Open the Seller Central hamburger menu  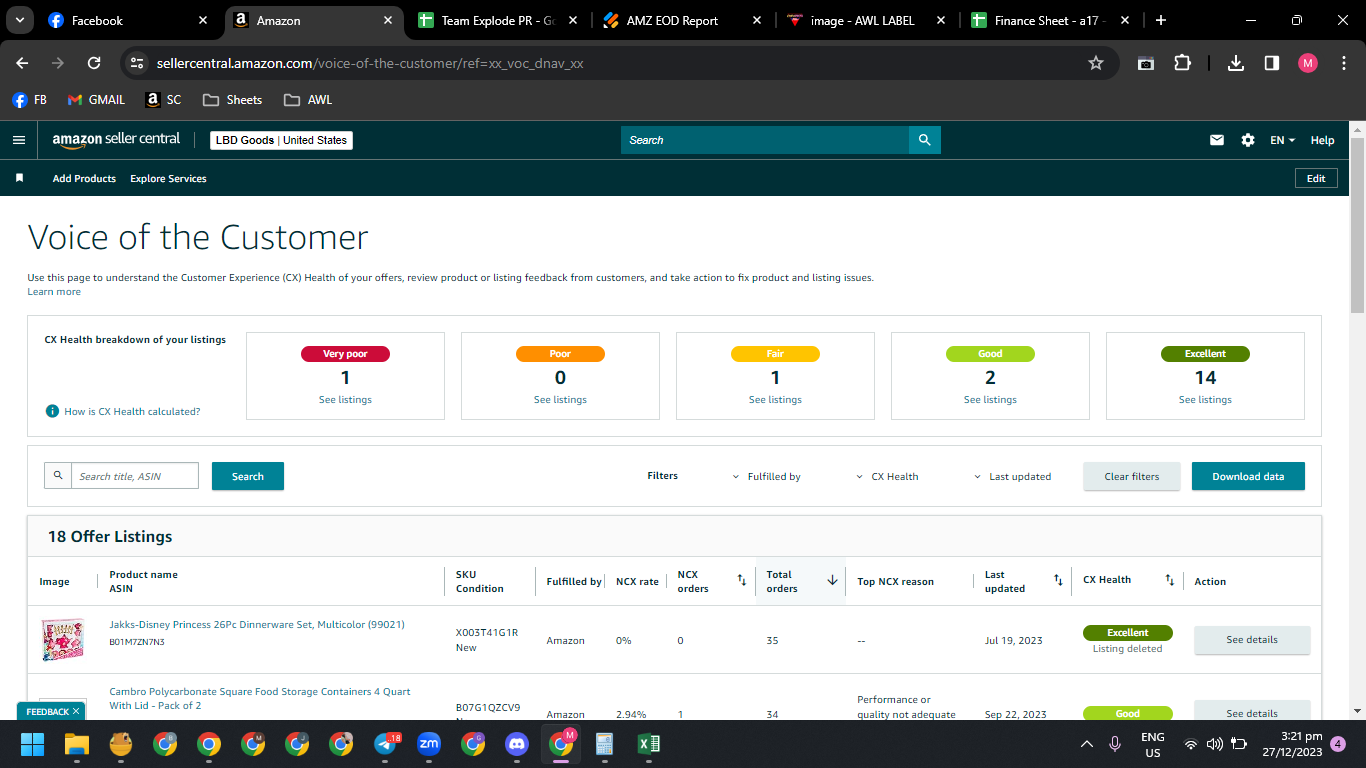click(19, 140)
